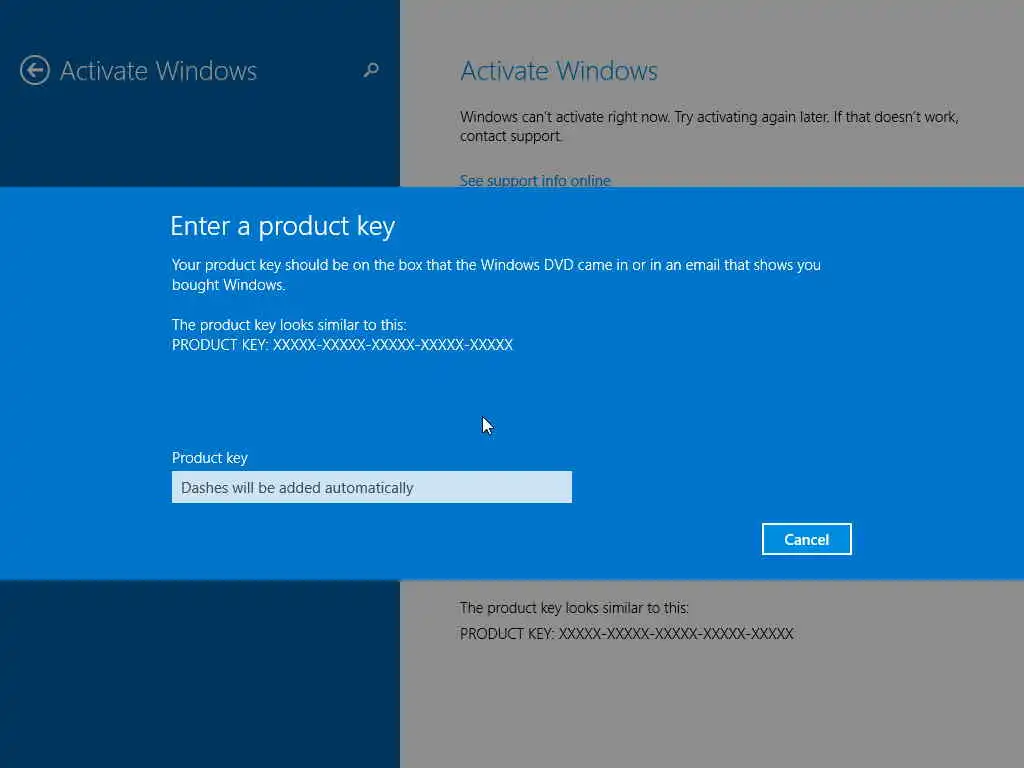This screenshot has width=1024, height=768.
Task: Click the Activate Windows heading in right pane
Action: [x=558, y=71]
